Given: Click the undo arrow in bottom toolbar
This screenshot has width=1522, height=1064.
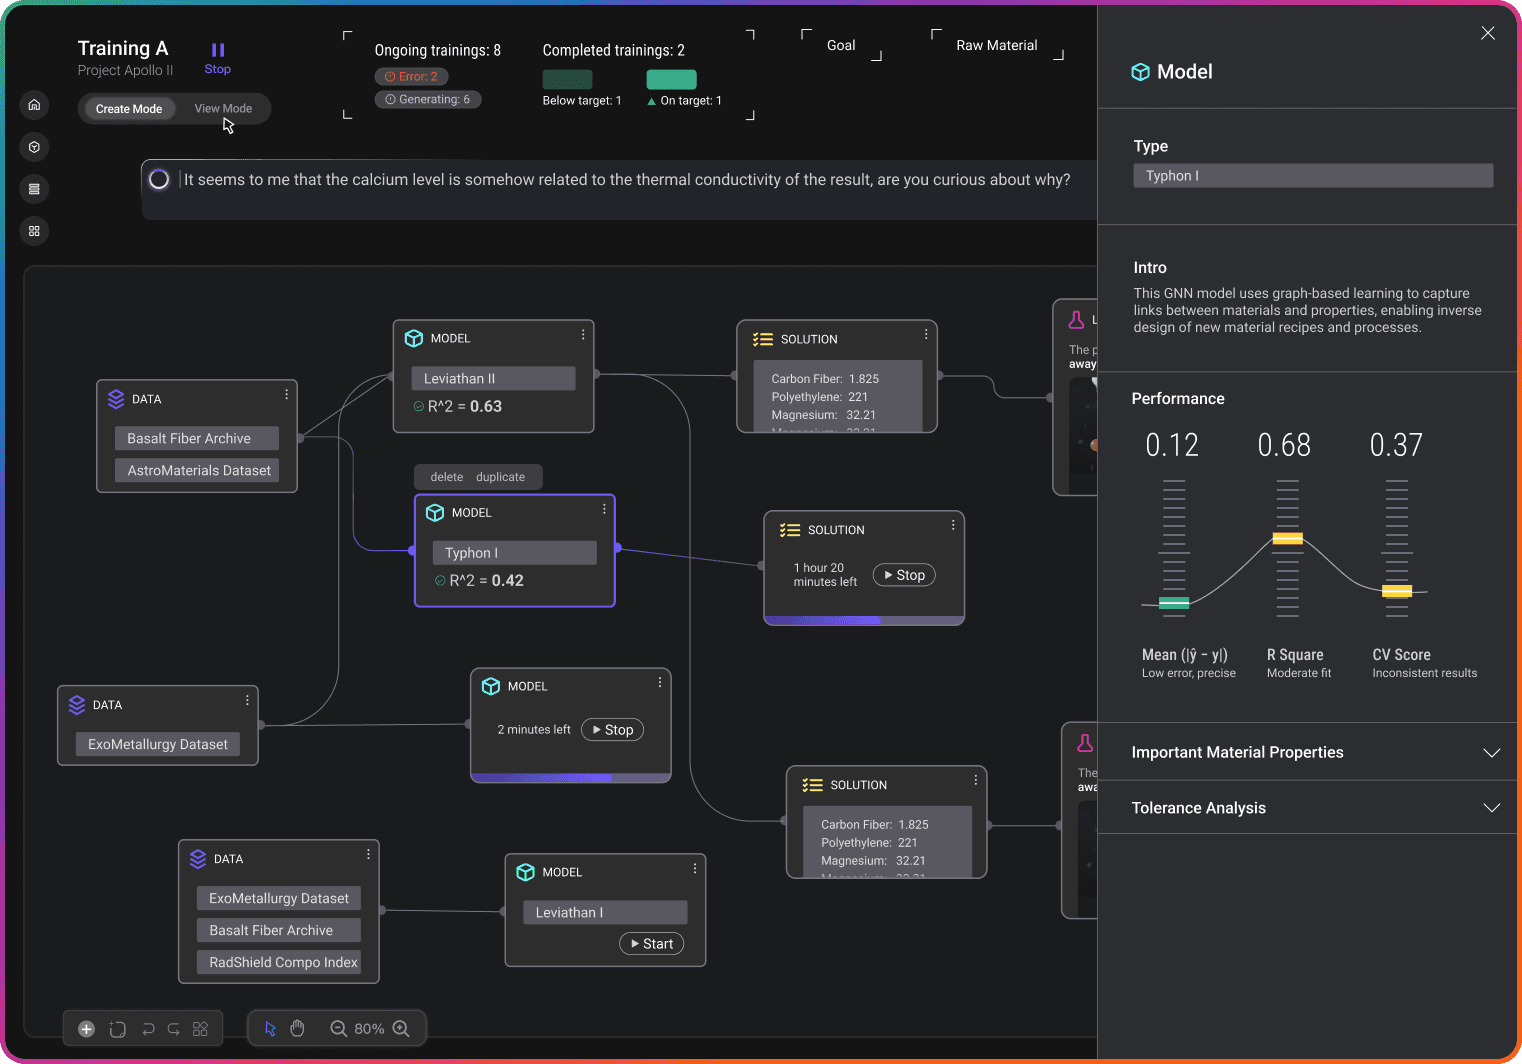Looking at the screenshot, I should [x=148, y=1028].
